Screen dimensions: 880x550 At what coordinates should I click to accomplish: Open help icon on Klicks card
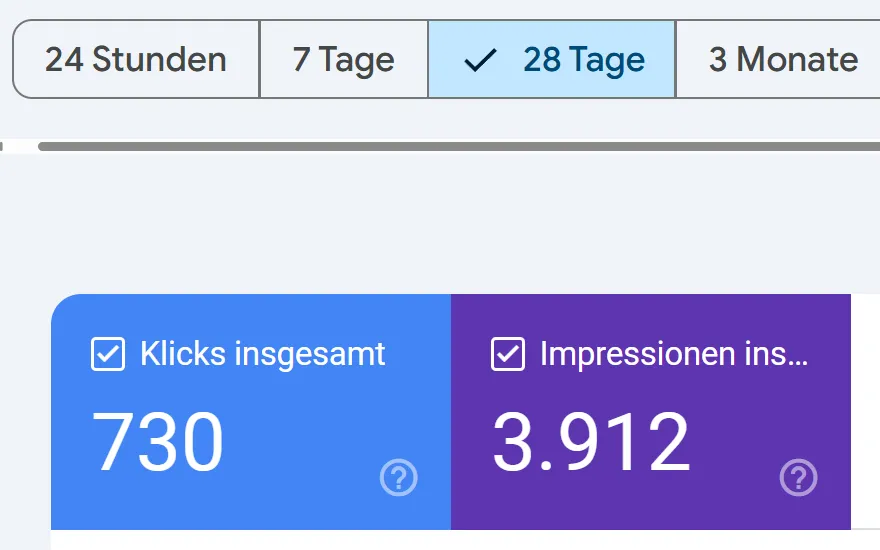(x=398, y=478)
